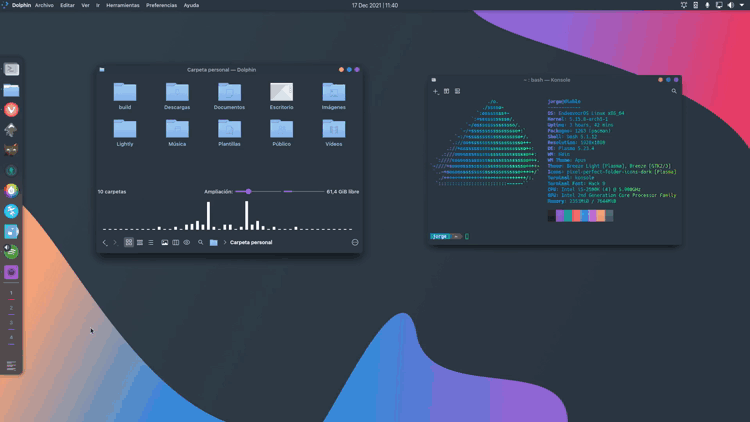Open Dolphin hamburger menu at bottom right
Viewport: 750px width, 422px height.
coord(355,242)
